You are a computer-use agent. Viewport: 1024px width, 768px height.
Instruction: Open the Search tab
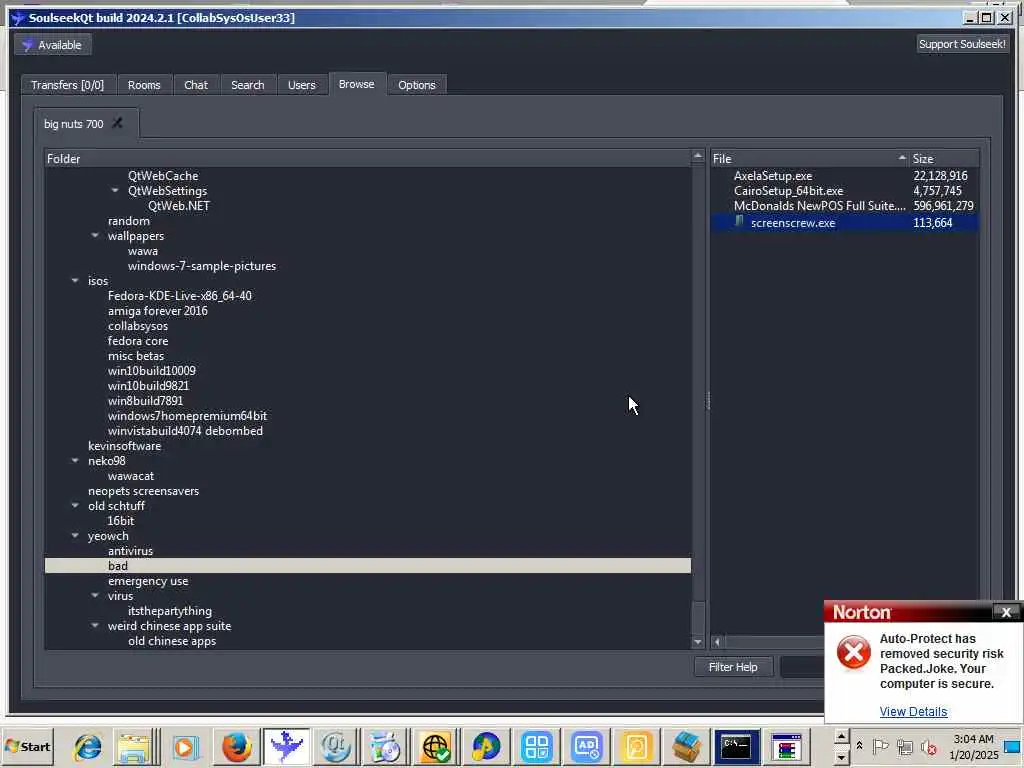[248, 85]
